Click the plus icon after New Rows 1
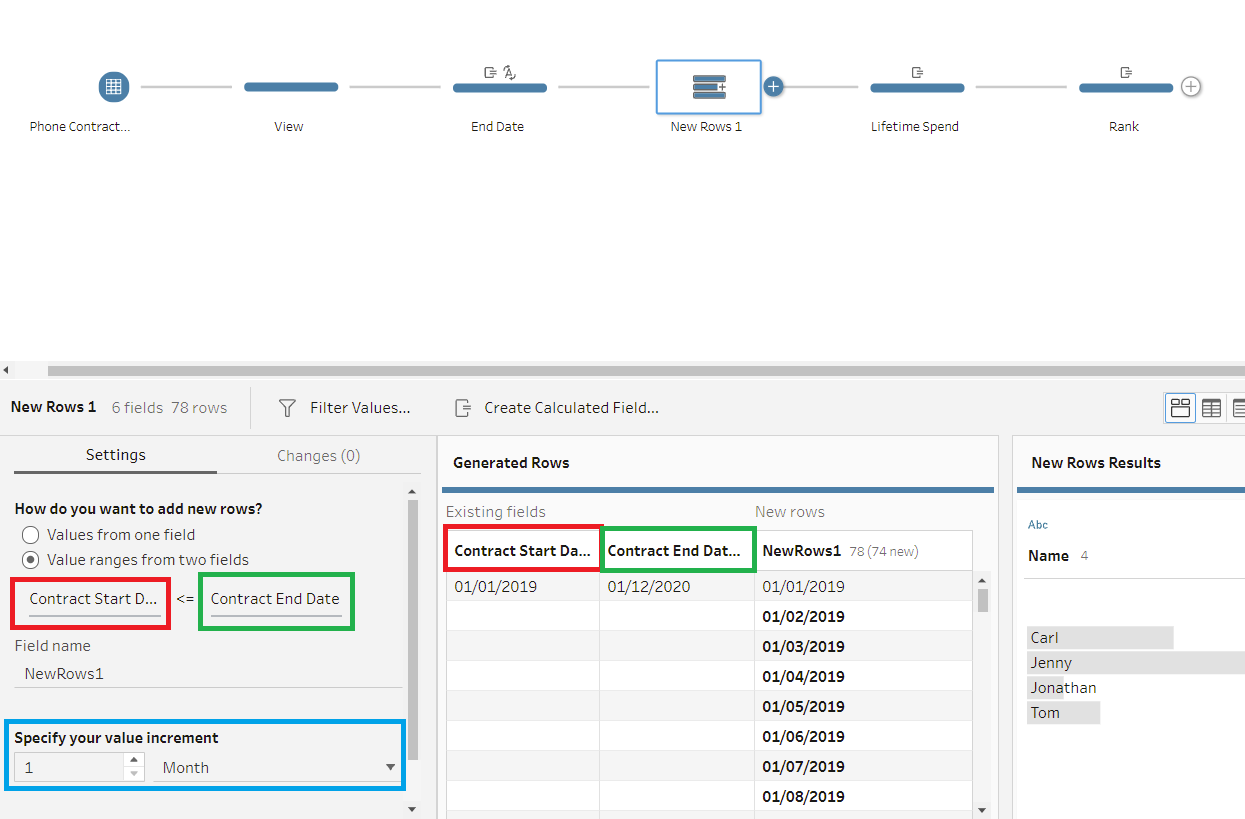 click(x=773, y=87)
